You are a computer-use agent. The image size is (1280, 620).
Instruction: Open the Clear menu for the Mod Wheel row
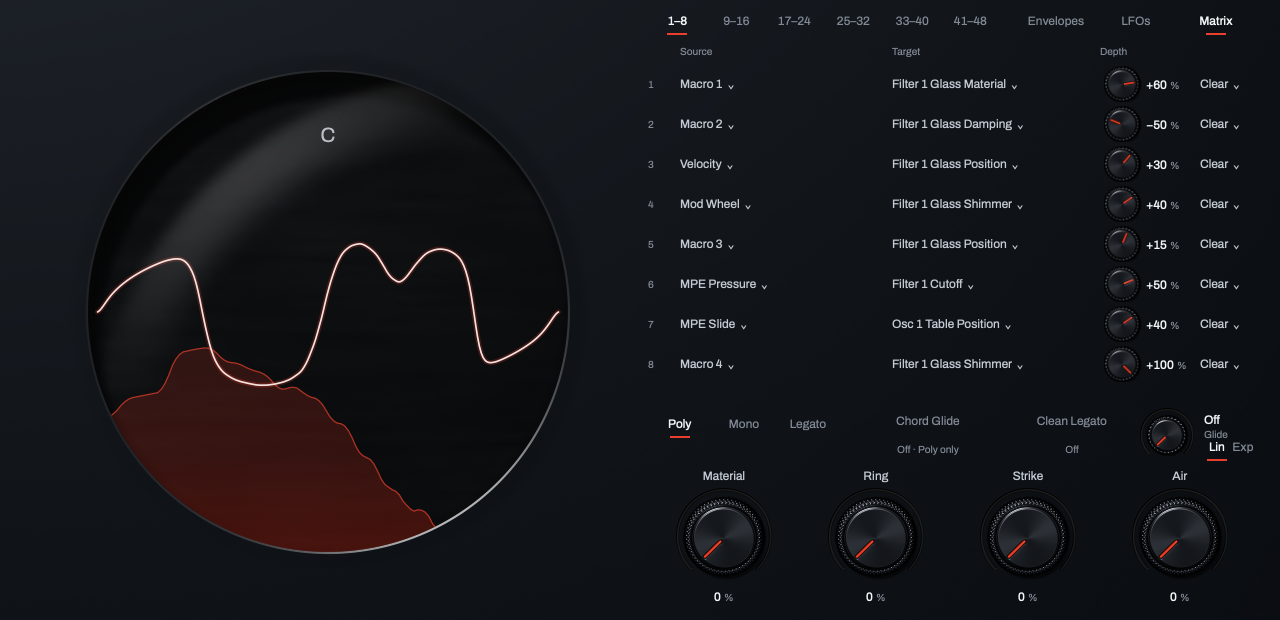pyautogui.click(x=1220, y=205)
